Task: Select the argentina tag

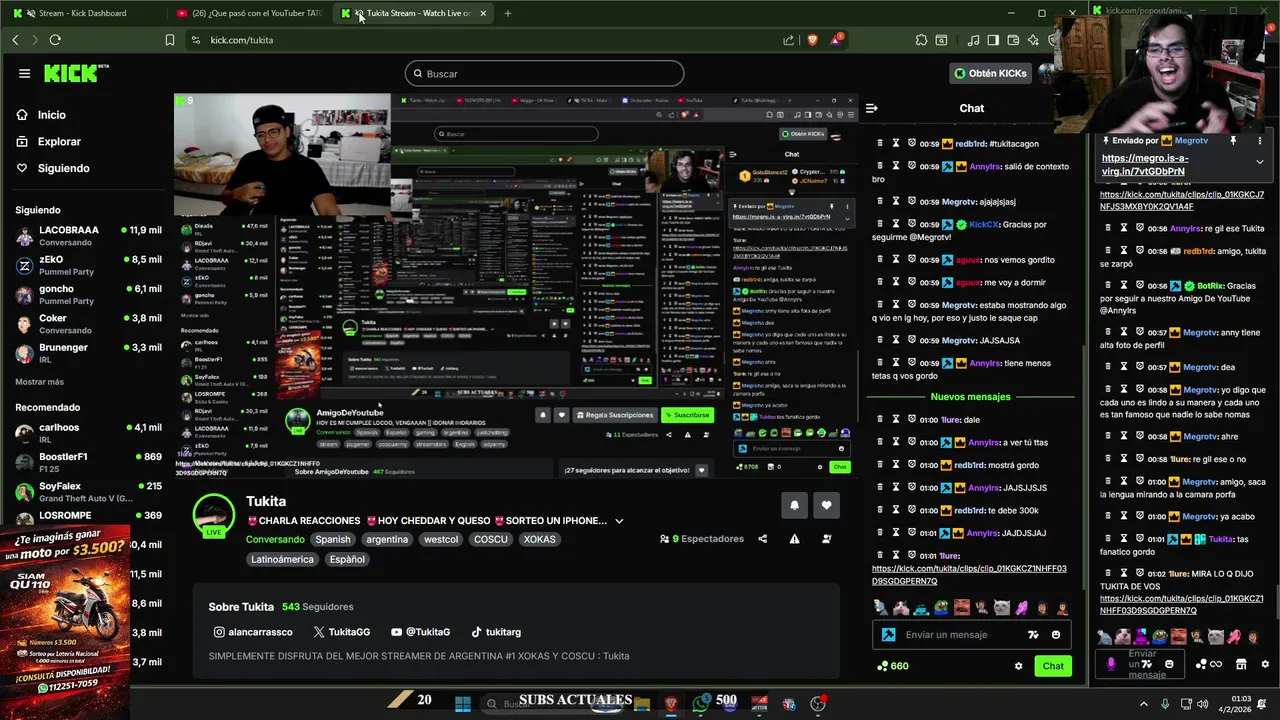Action: tap(387, 539)
